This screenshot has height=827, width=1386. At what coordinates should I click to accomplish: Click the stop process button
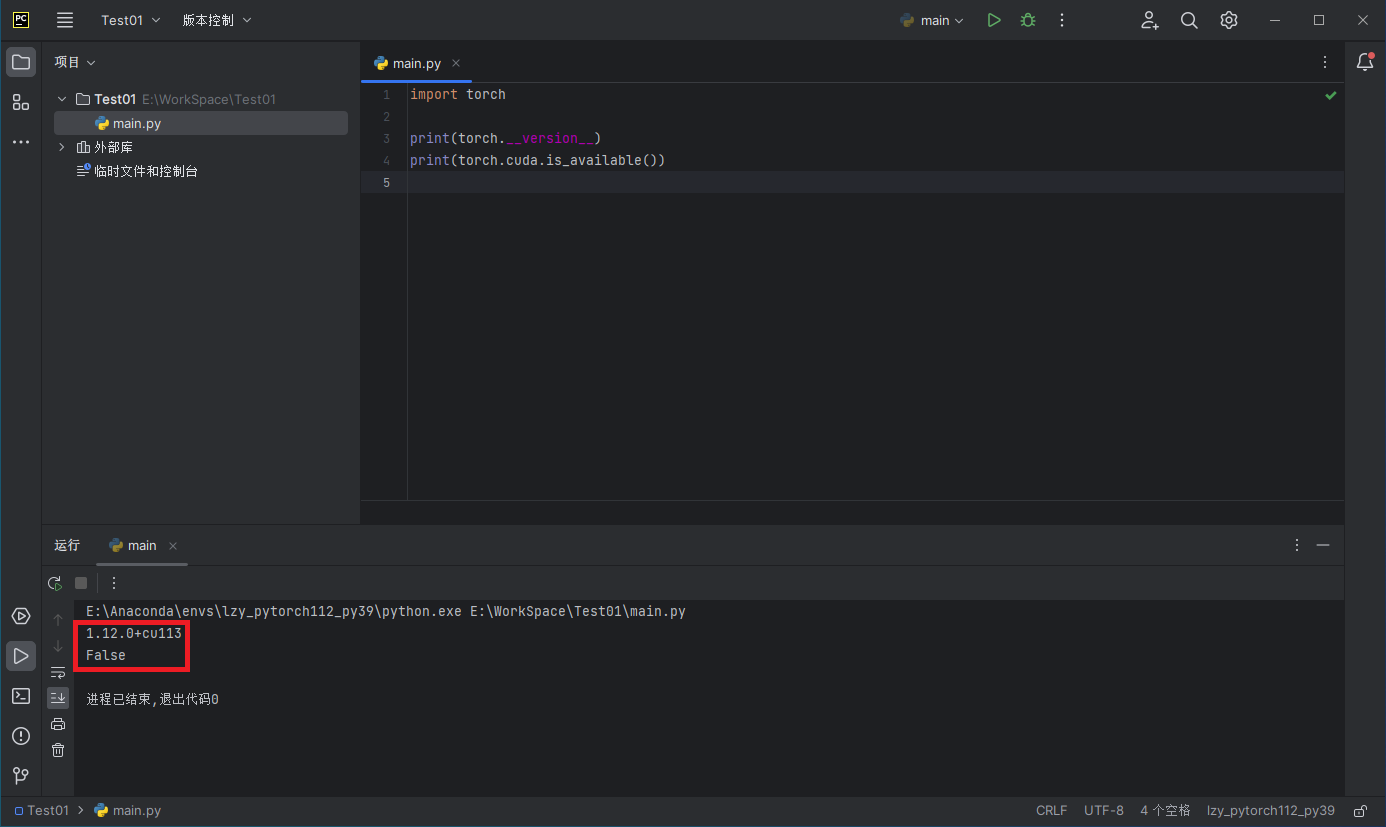[x=81, y=583]
